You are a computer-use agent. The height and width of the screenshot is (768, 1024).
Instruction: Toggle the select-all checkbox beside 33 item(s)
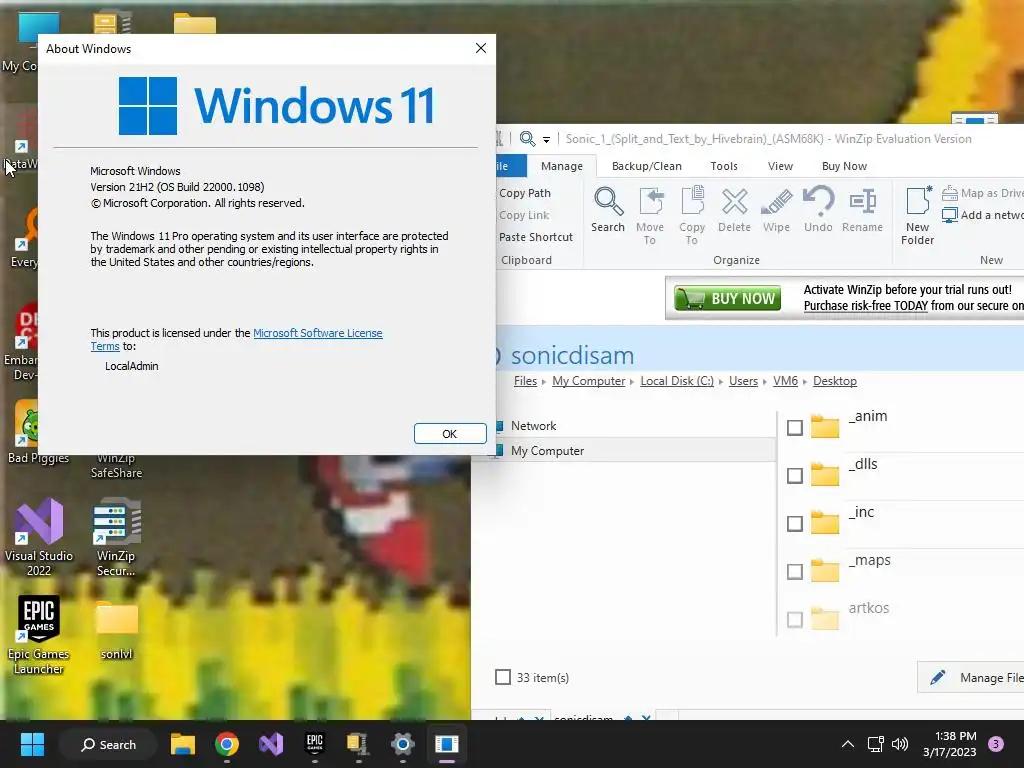(503, 677)
